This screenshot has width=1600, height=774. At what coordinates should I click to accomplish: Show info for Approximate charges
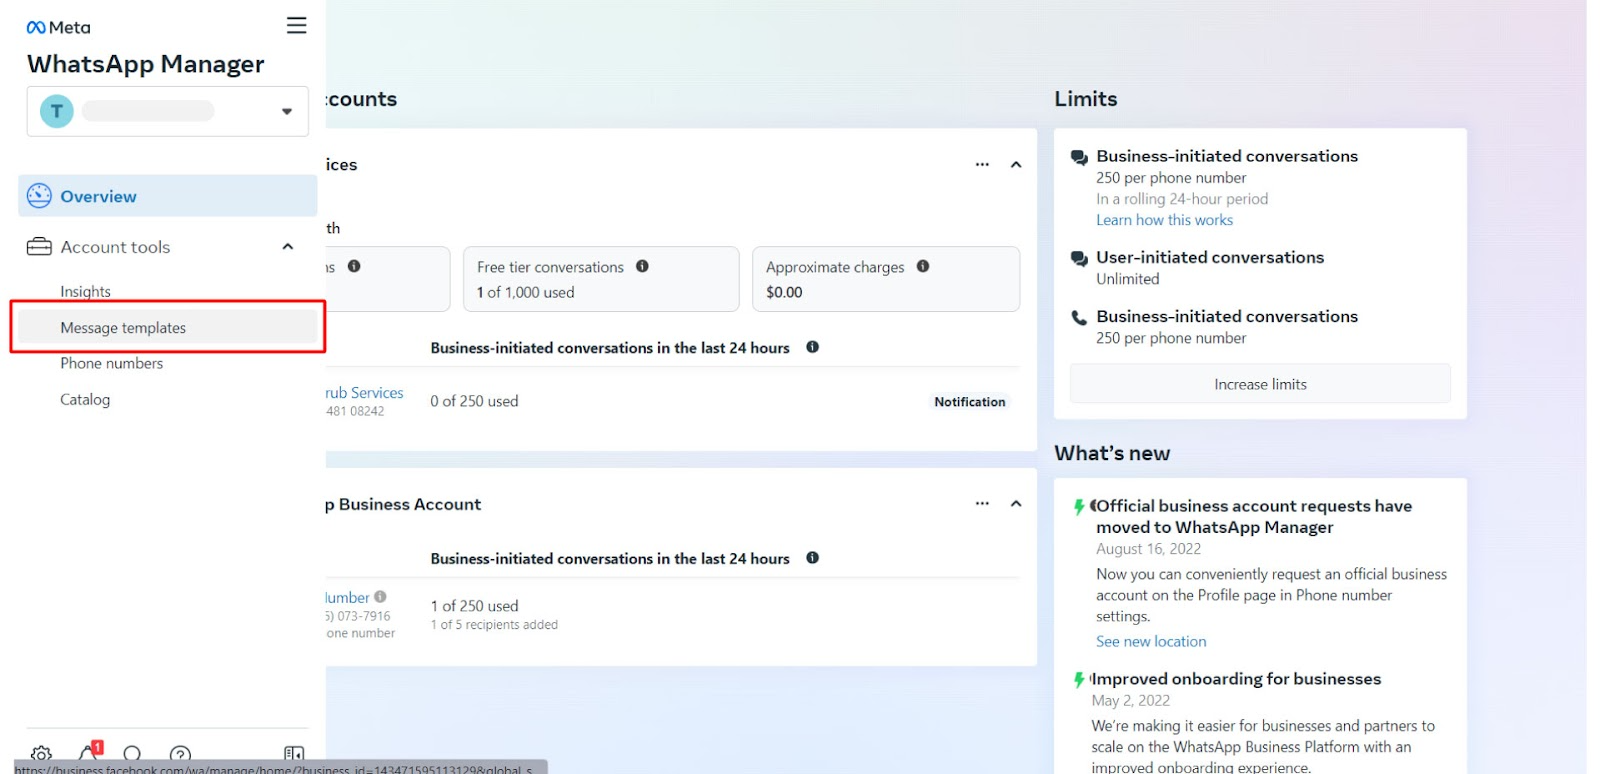923,266
